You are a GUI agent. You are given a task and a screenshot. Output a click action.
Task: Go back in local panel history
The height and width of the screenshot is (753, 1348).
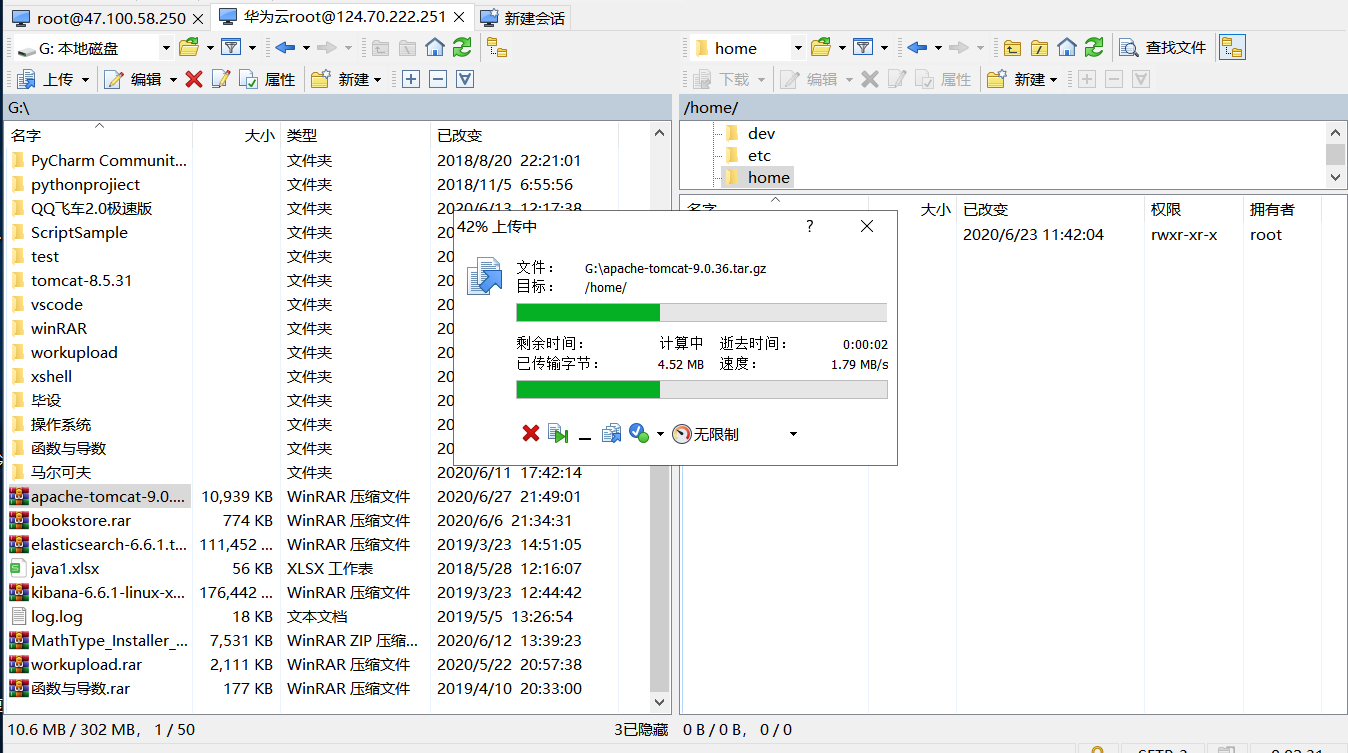click(285, 47)
